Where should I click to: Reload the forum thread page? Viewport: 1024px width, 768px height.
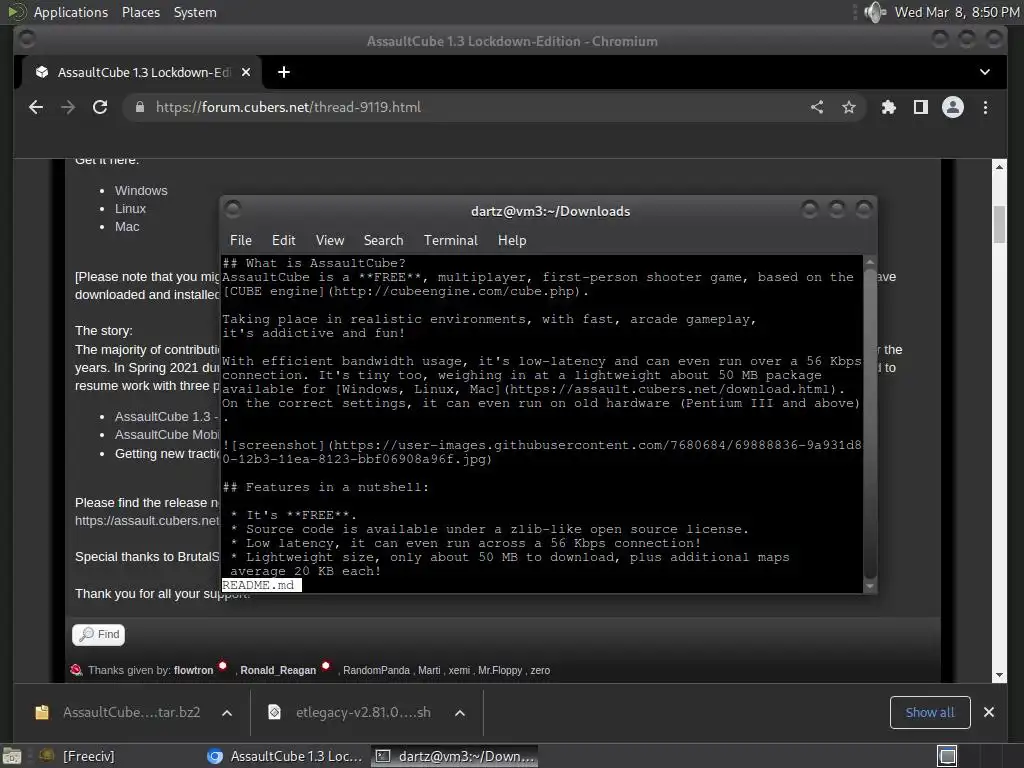tap(100, 107)
